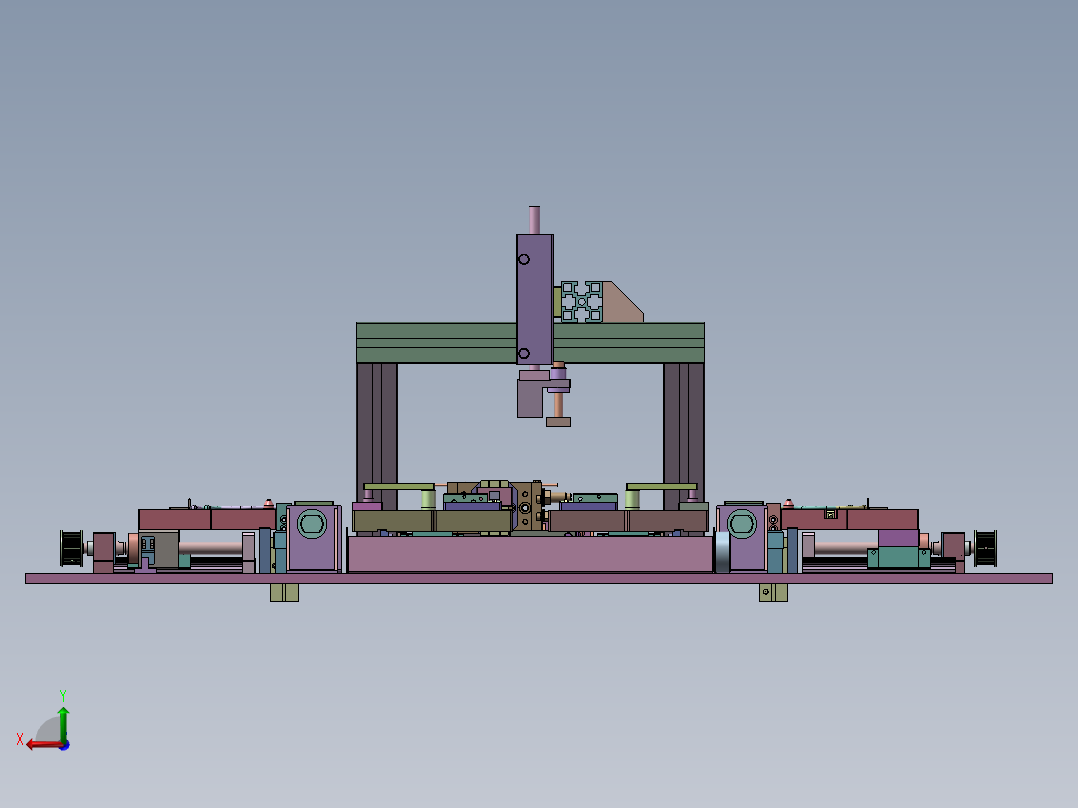Select the green horizontal gantry beam
1078x808 pixels.
point(530,342)
